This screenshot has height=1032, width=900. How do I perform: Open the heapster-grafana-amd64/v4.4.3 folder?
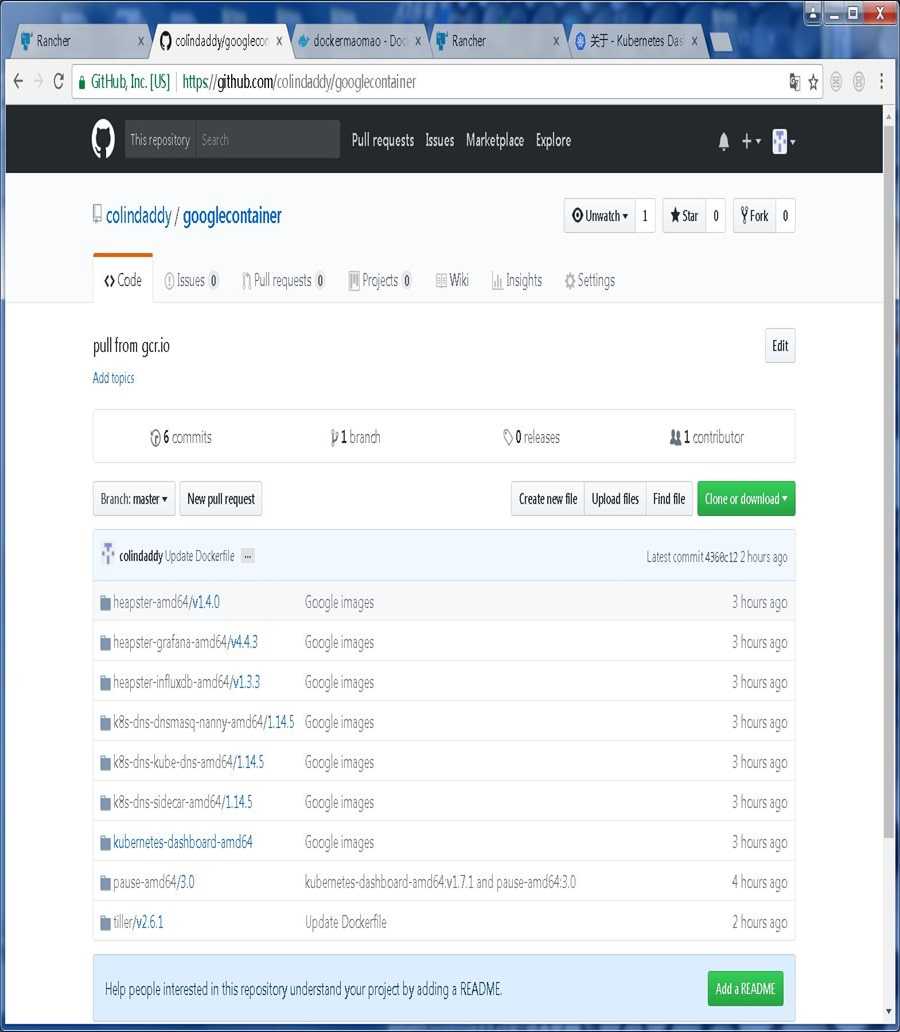(185, 642)
